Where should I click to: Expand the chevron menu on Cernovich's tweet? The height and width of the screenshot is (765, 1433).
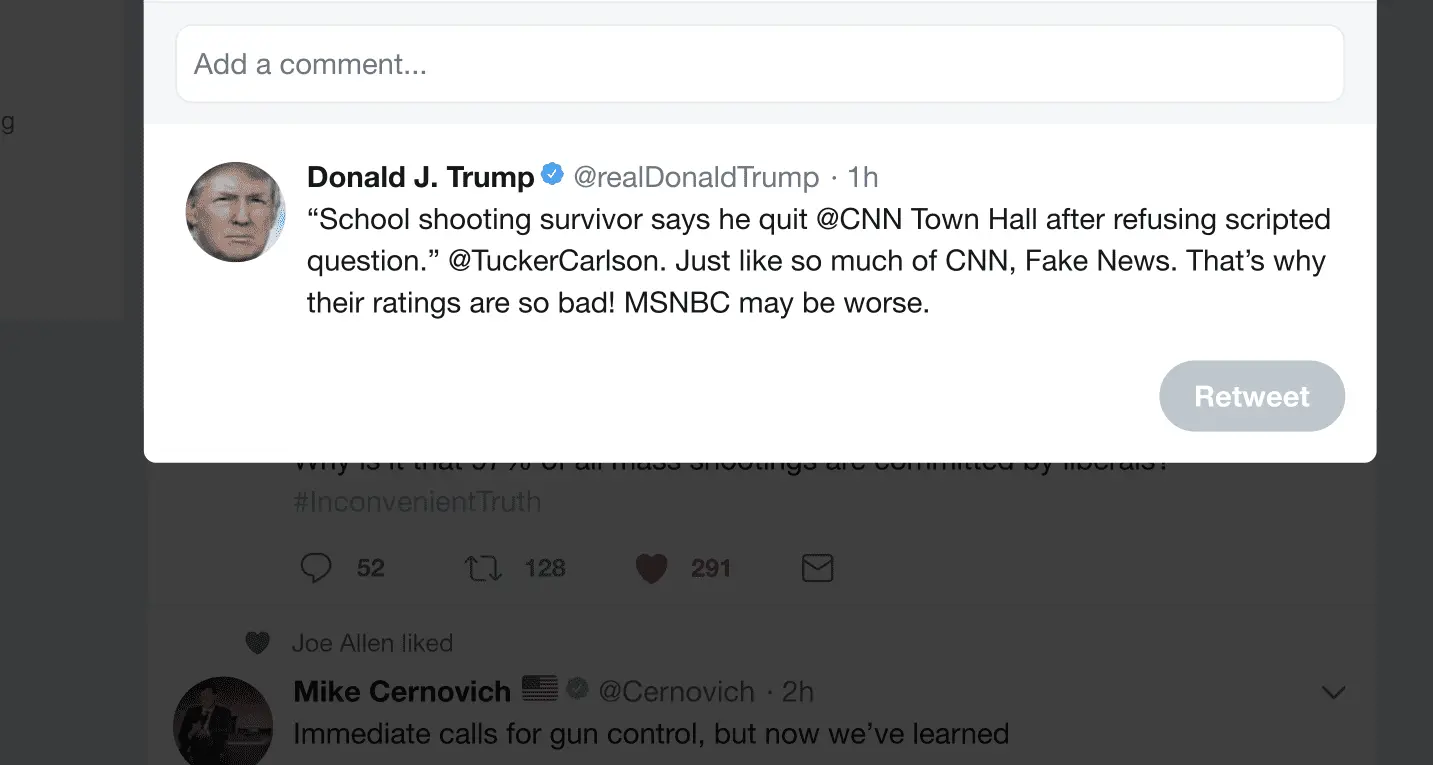pyautogui.click(x=1333, y=692)
